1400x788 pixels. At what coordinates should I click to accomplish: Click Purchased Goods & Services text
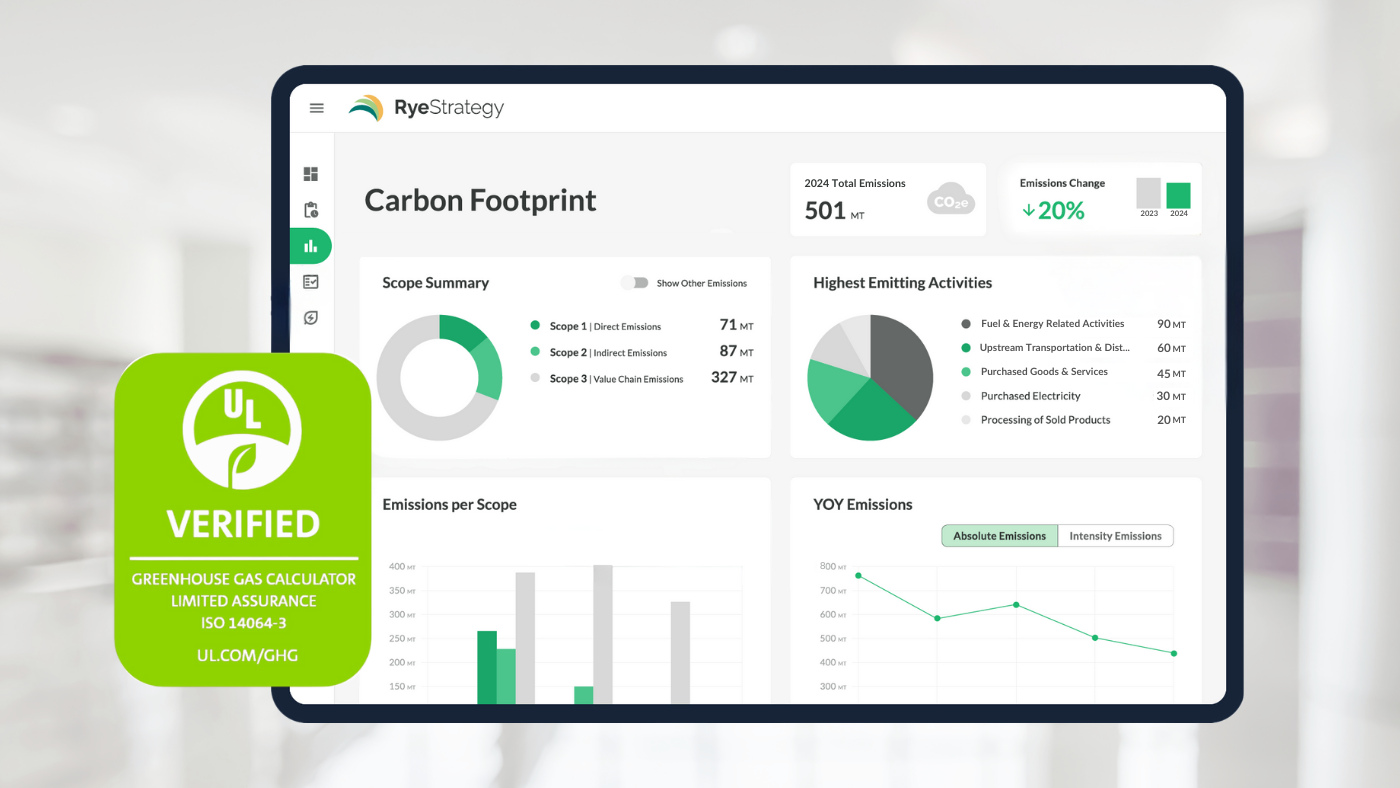click(1044, 372)
